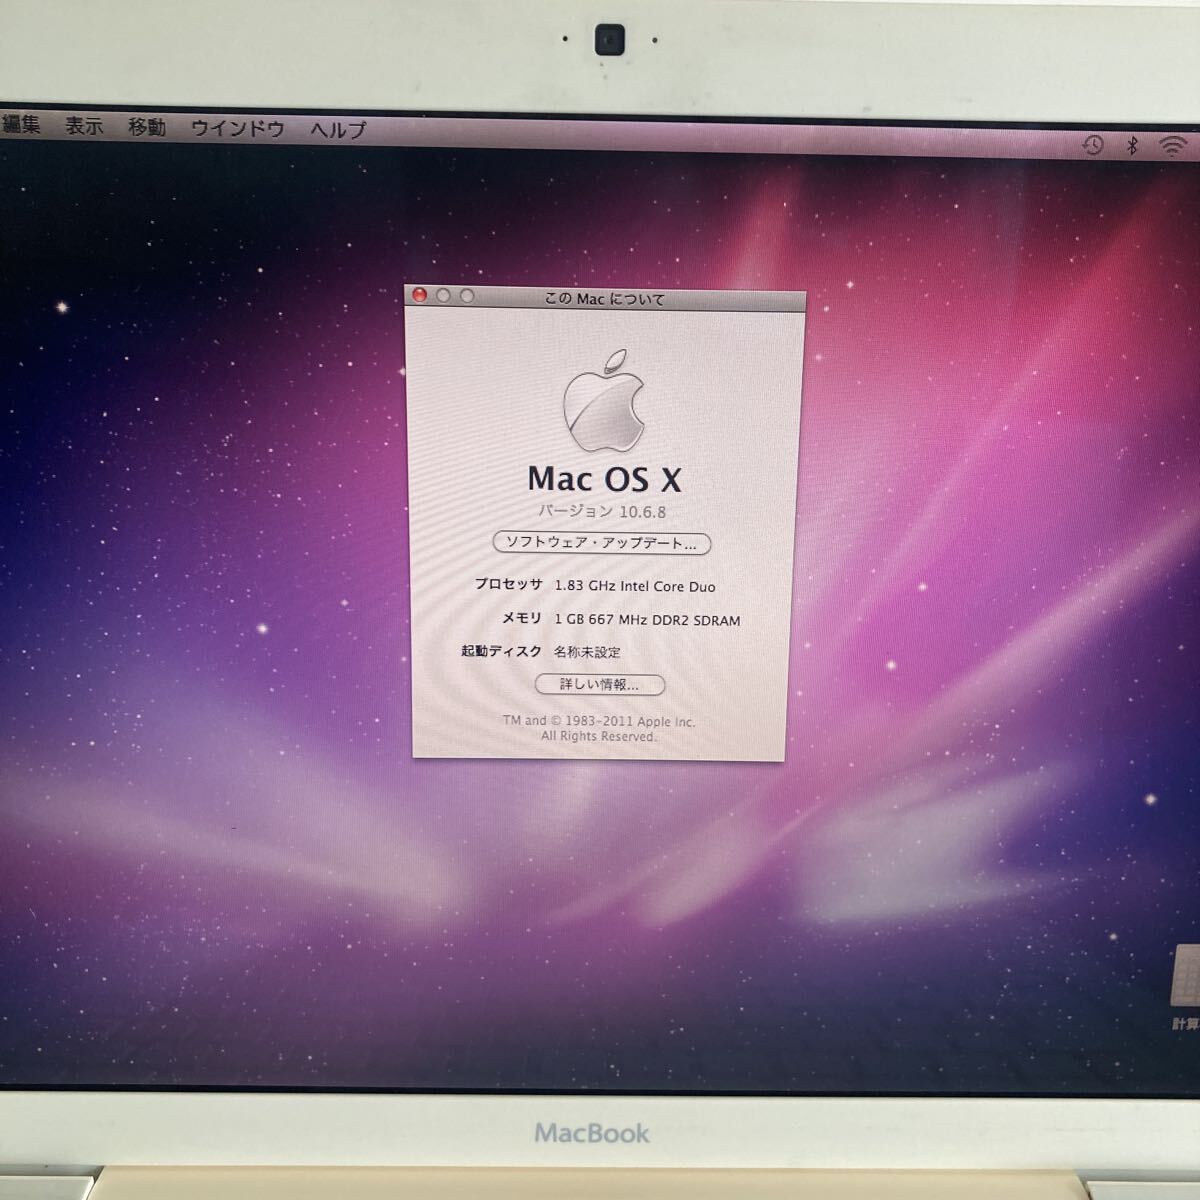
Task: Open the 移動 menu
Action: tap(147, 127)
